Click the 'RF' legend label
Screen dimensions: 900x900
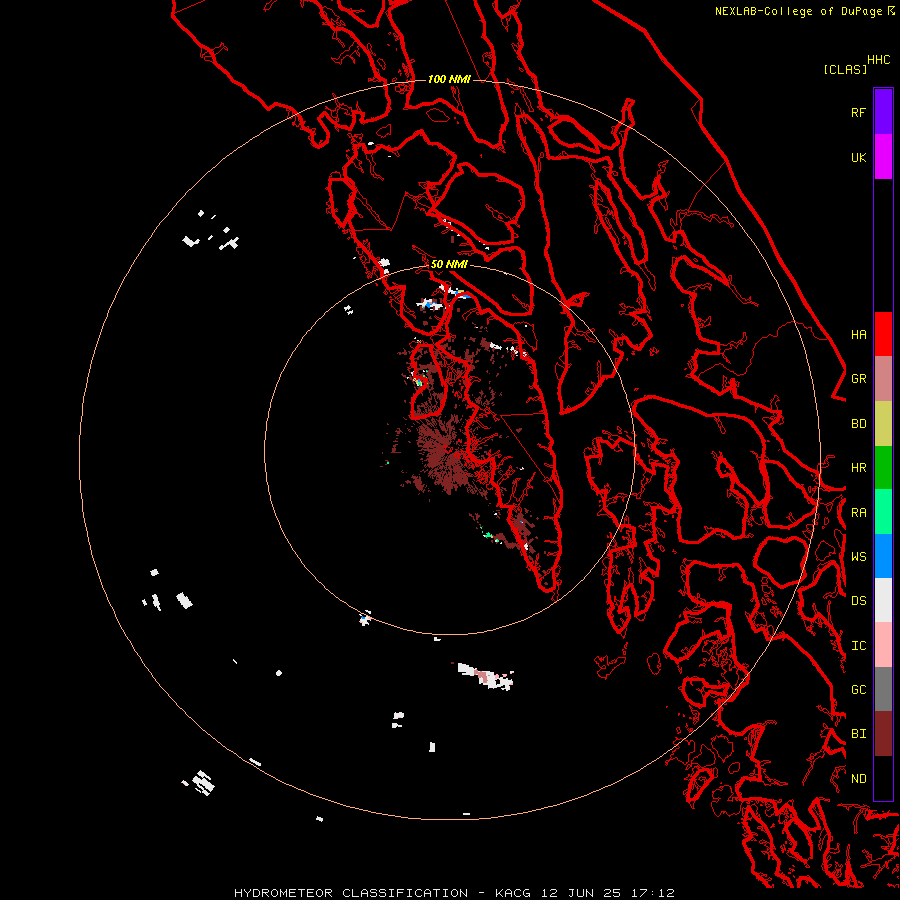coord(858,112)
